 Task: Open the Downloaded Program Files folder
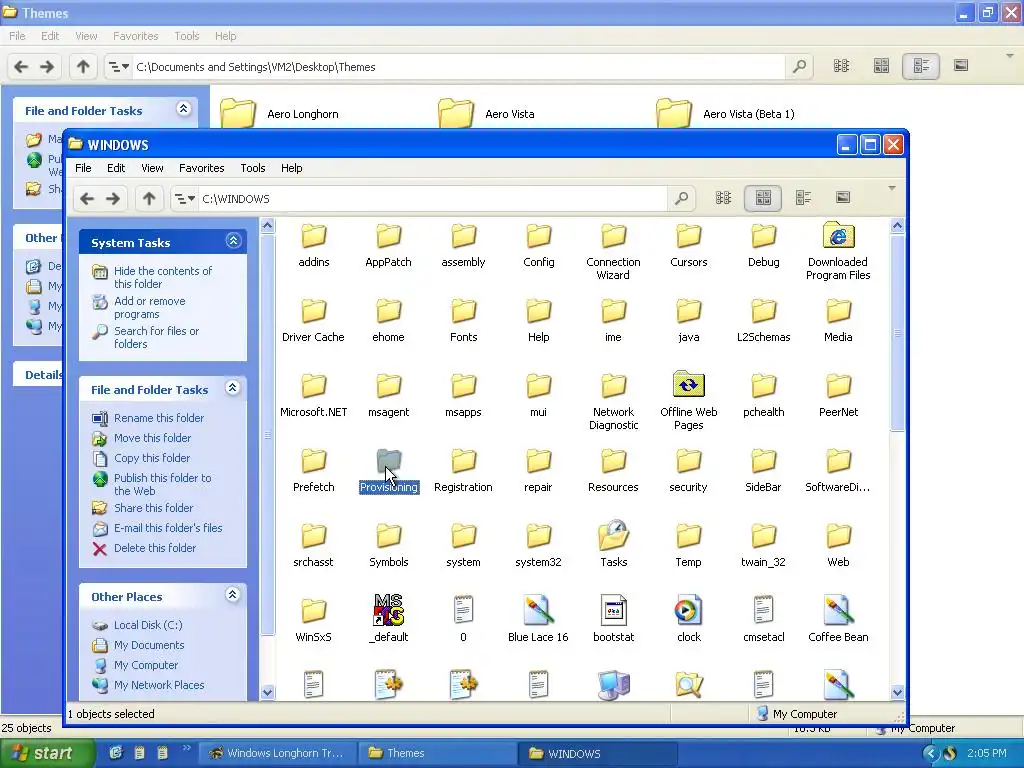pyautogui.click(x=838, y=251)
